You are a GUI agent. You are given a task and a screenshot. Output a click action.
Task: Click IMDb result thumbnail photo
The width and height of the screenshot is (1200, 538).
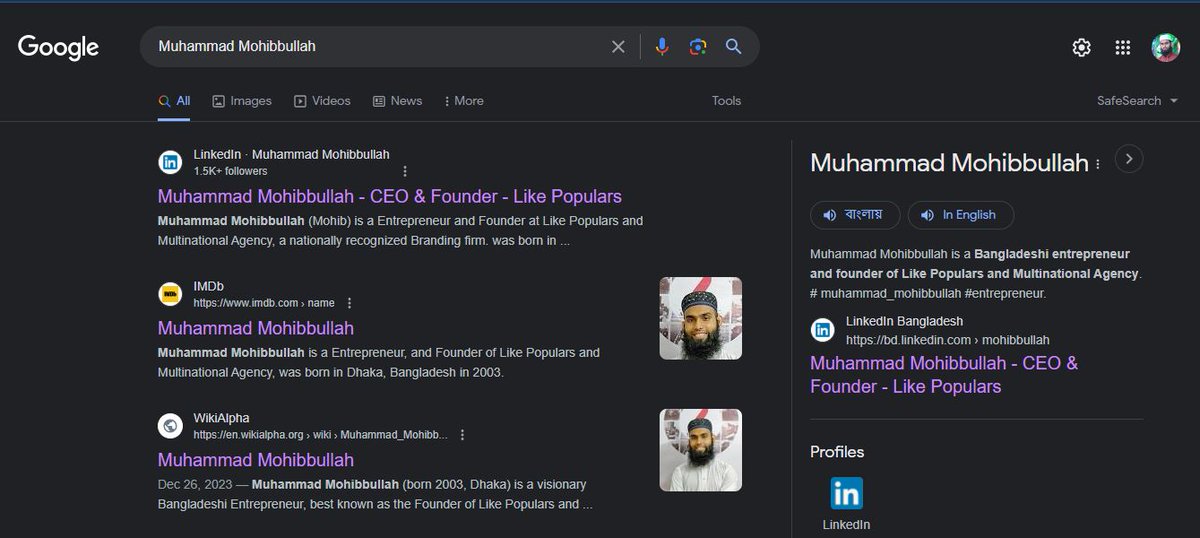click(x=700, y=318)
